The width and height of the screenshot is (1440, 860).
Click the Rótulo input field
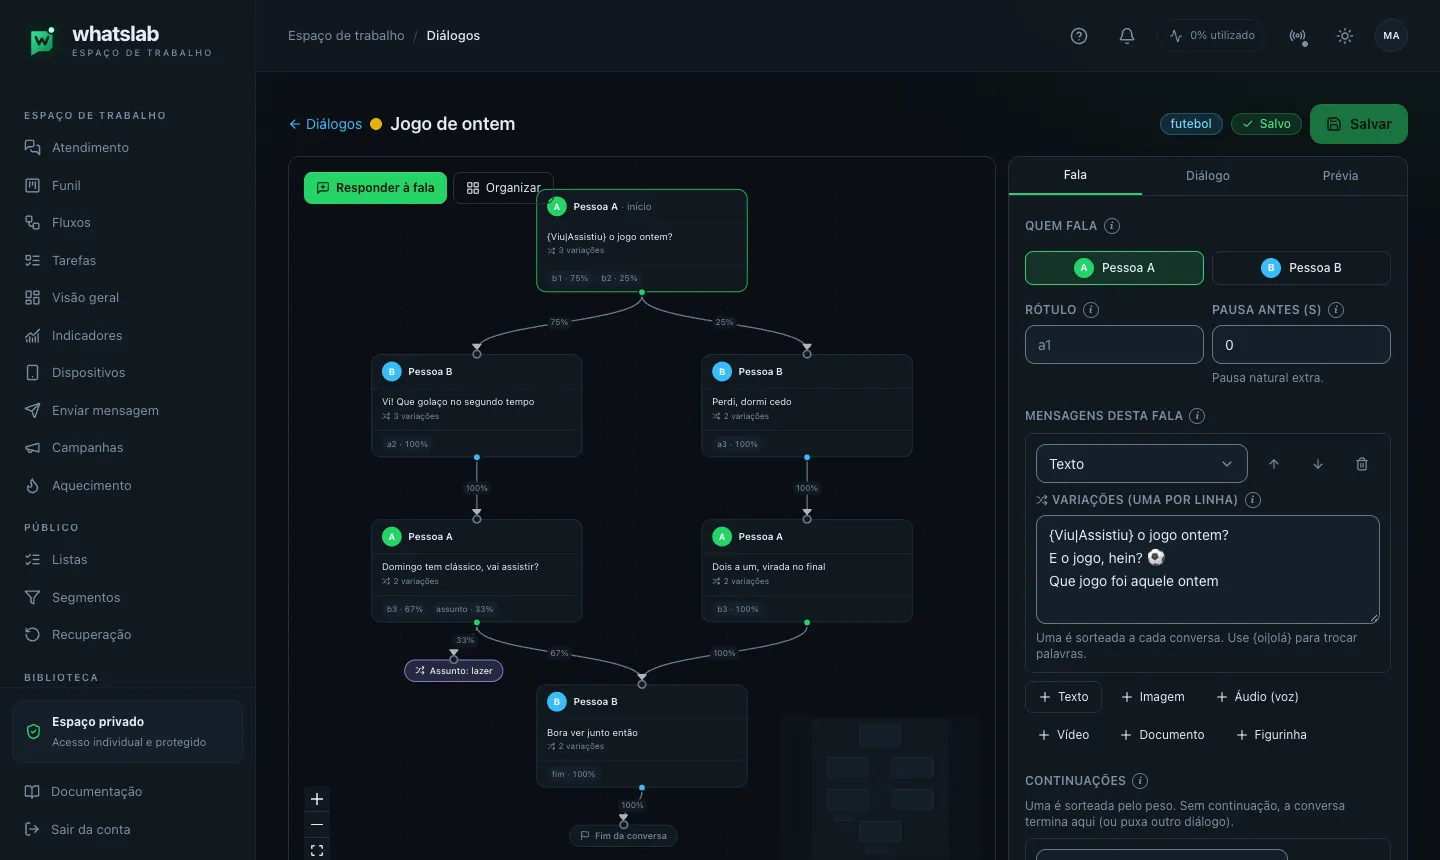tap(1114, 345)
